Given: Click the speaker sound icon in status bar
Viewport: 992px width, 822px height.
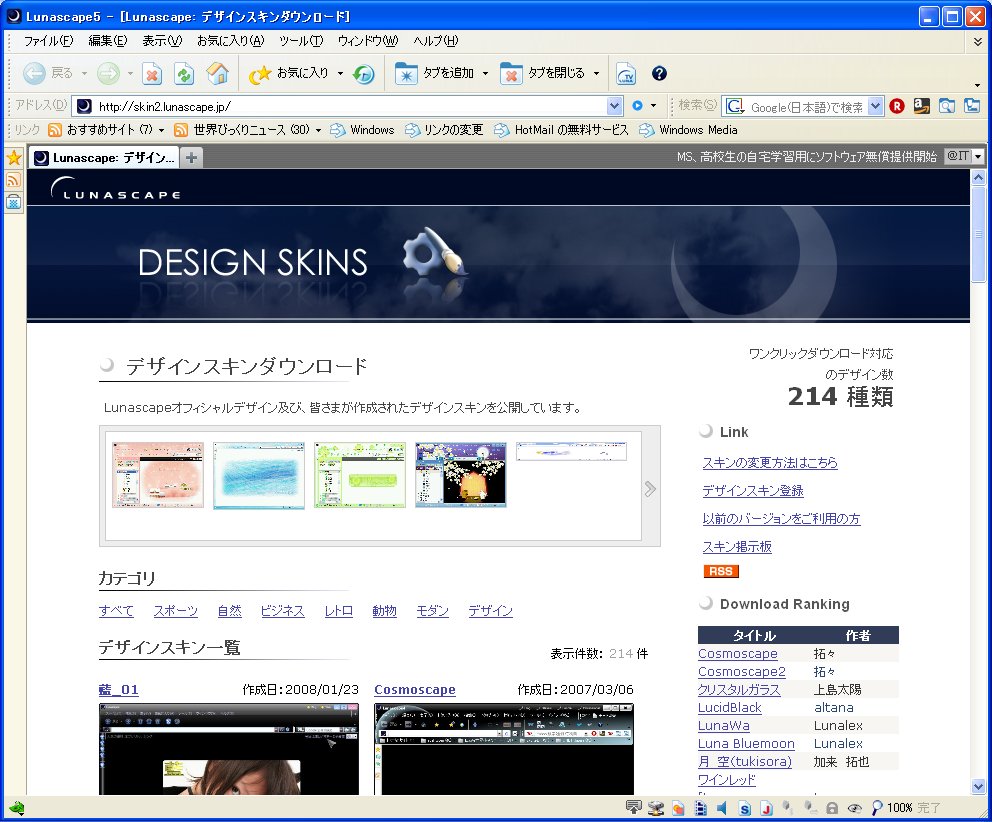Looking at the screenshot, I should (722, 807).
